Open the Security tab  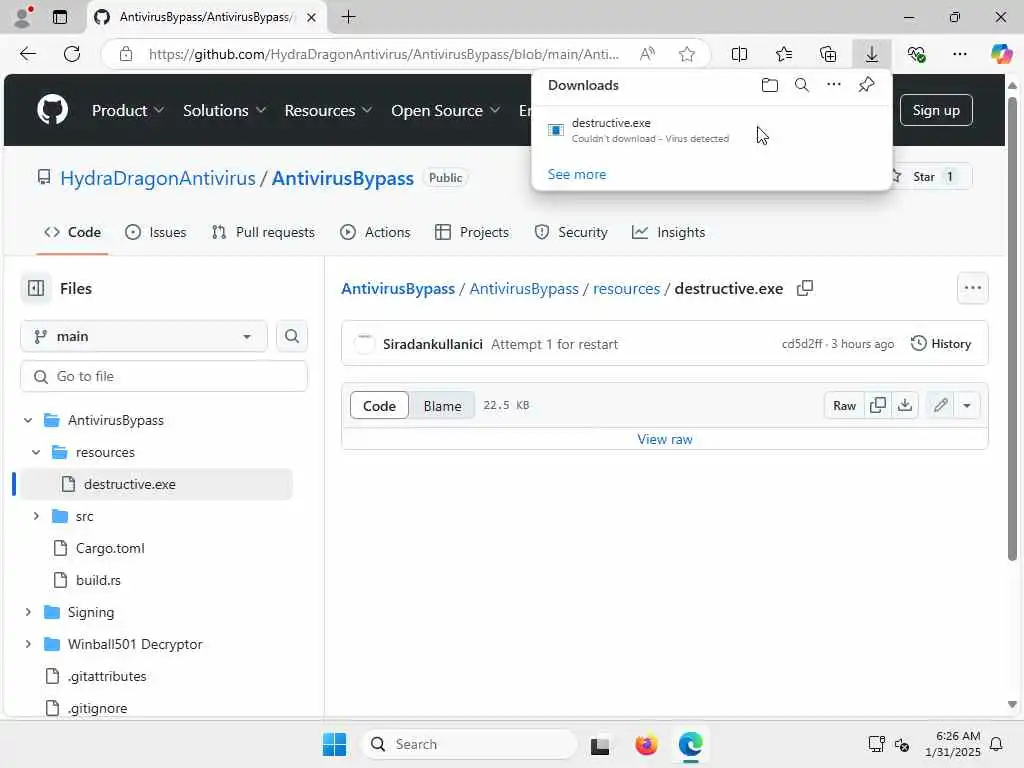571,232
